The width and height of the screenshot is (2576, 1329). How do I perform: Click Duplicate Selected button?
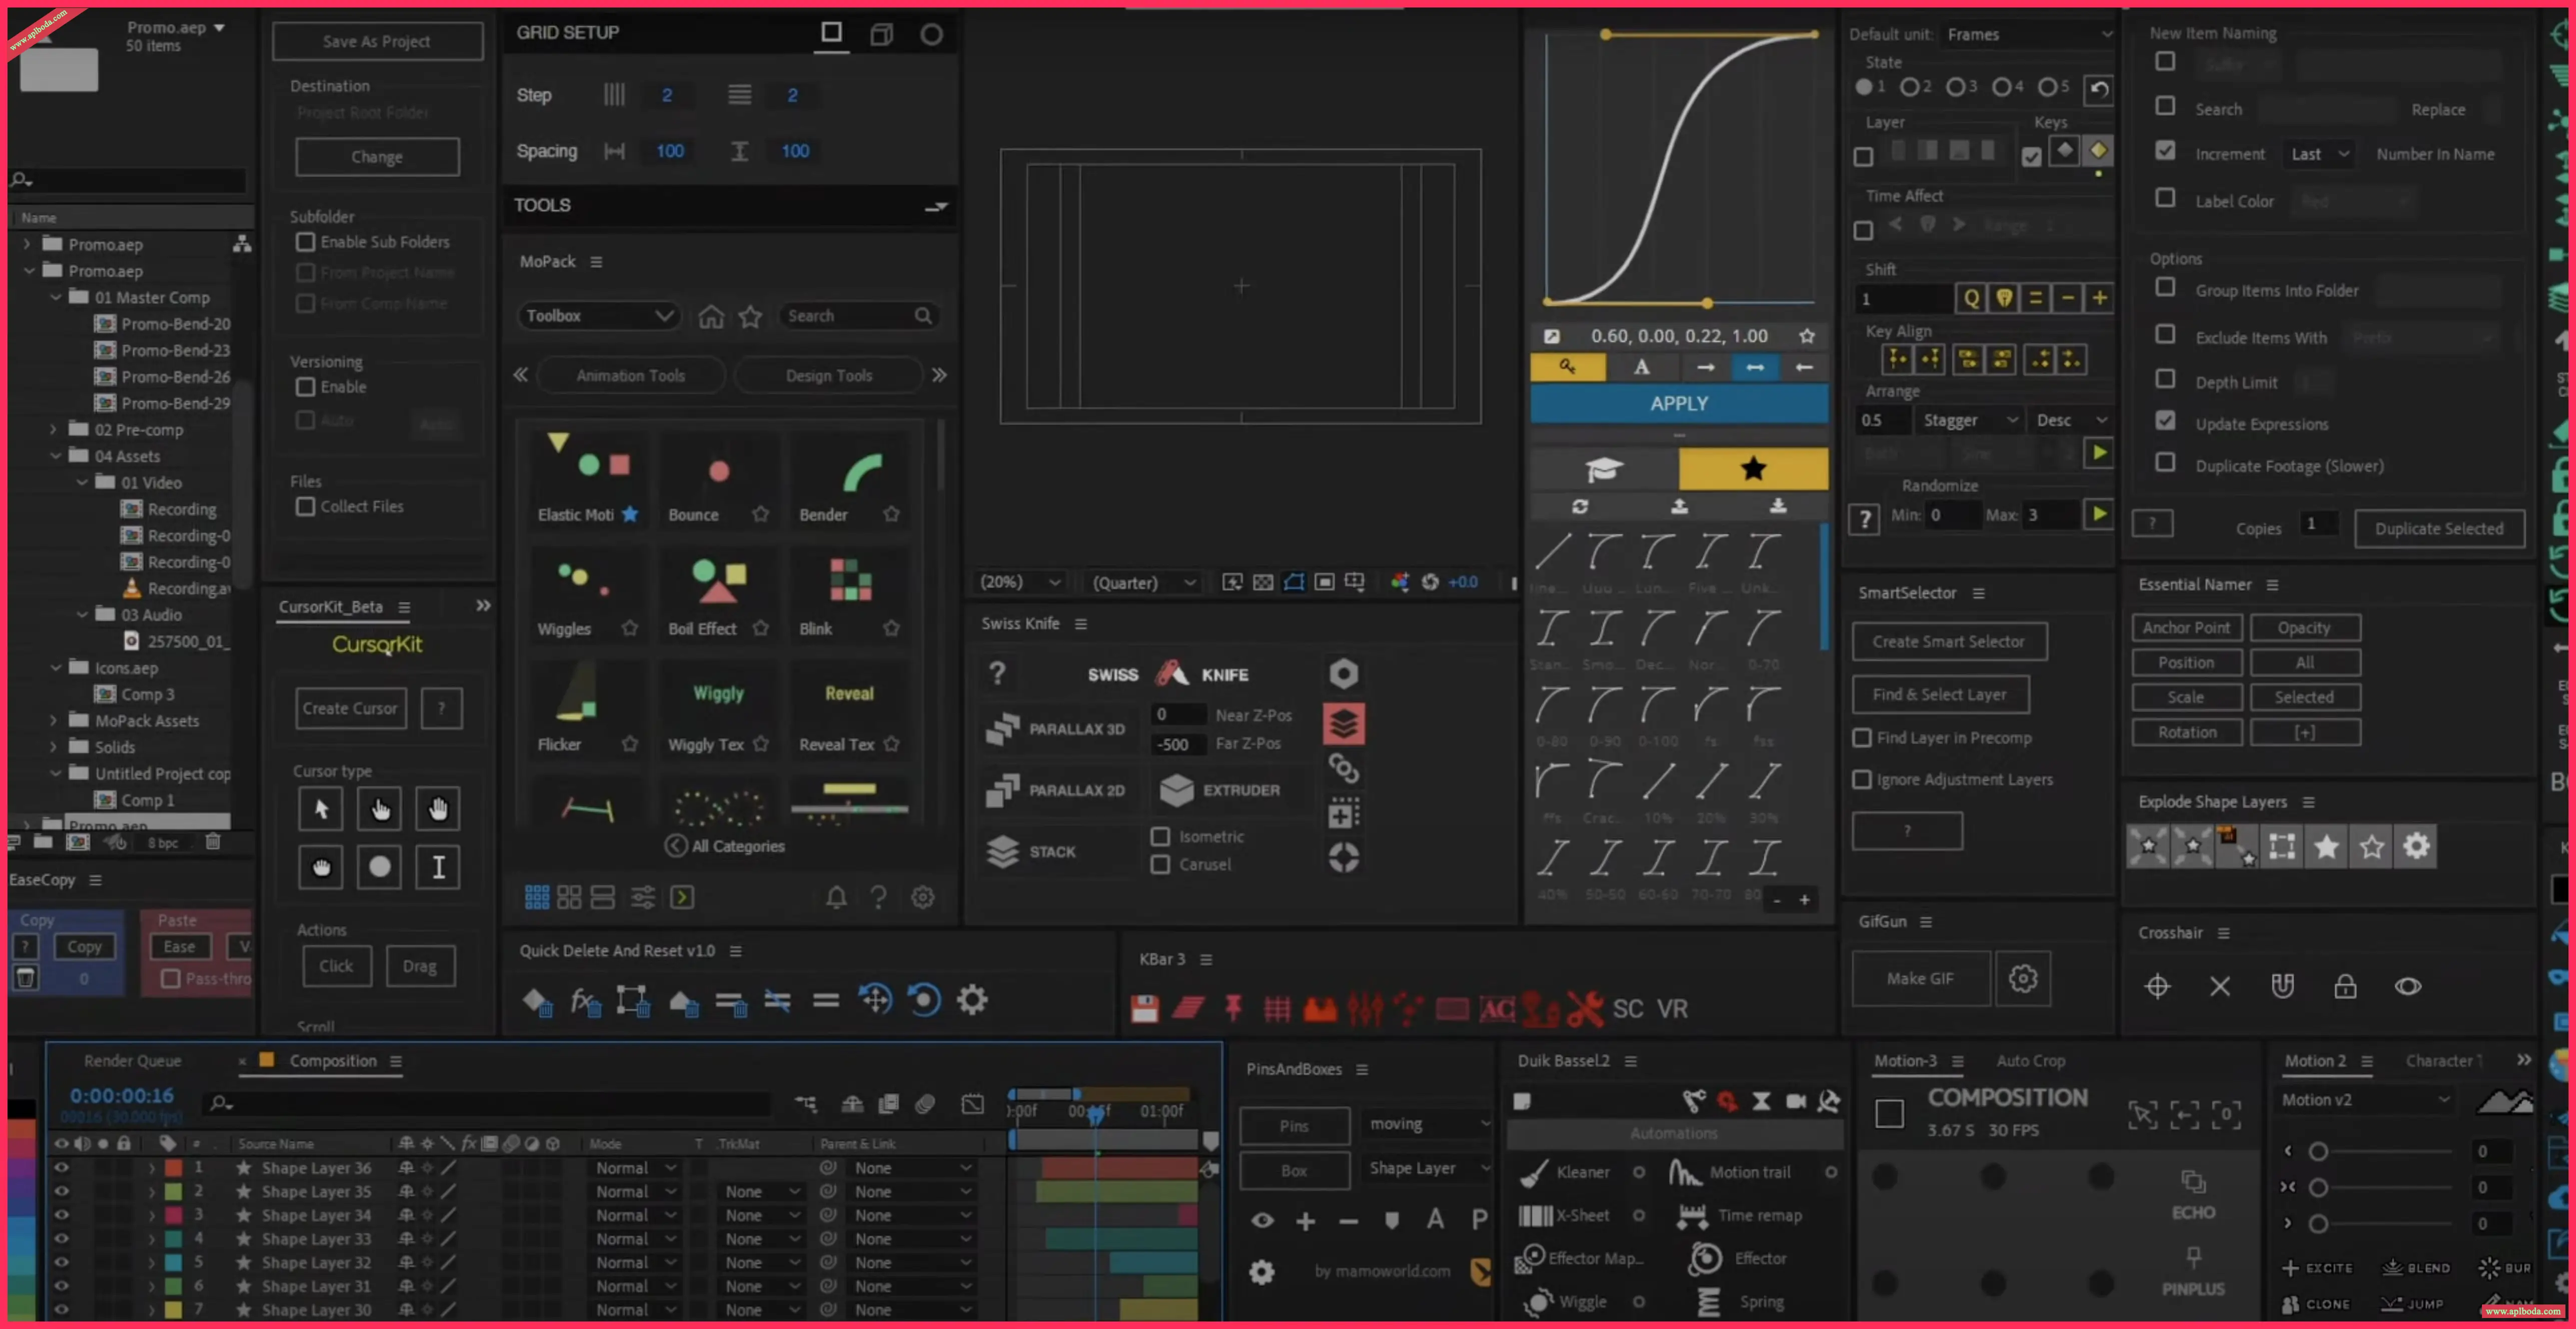pyautogui.click(x=2439, y=529)
